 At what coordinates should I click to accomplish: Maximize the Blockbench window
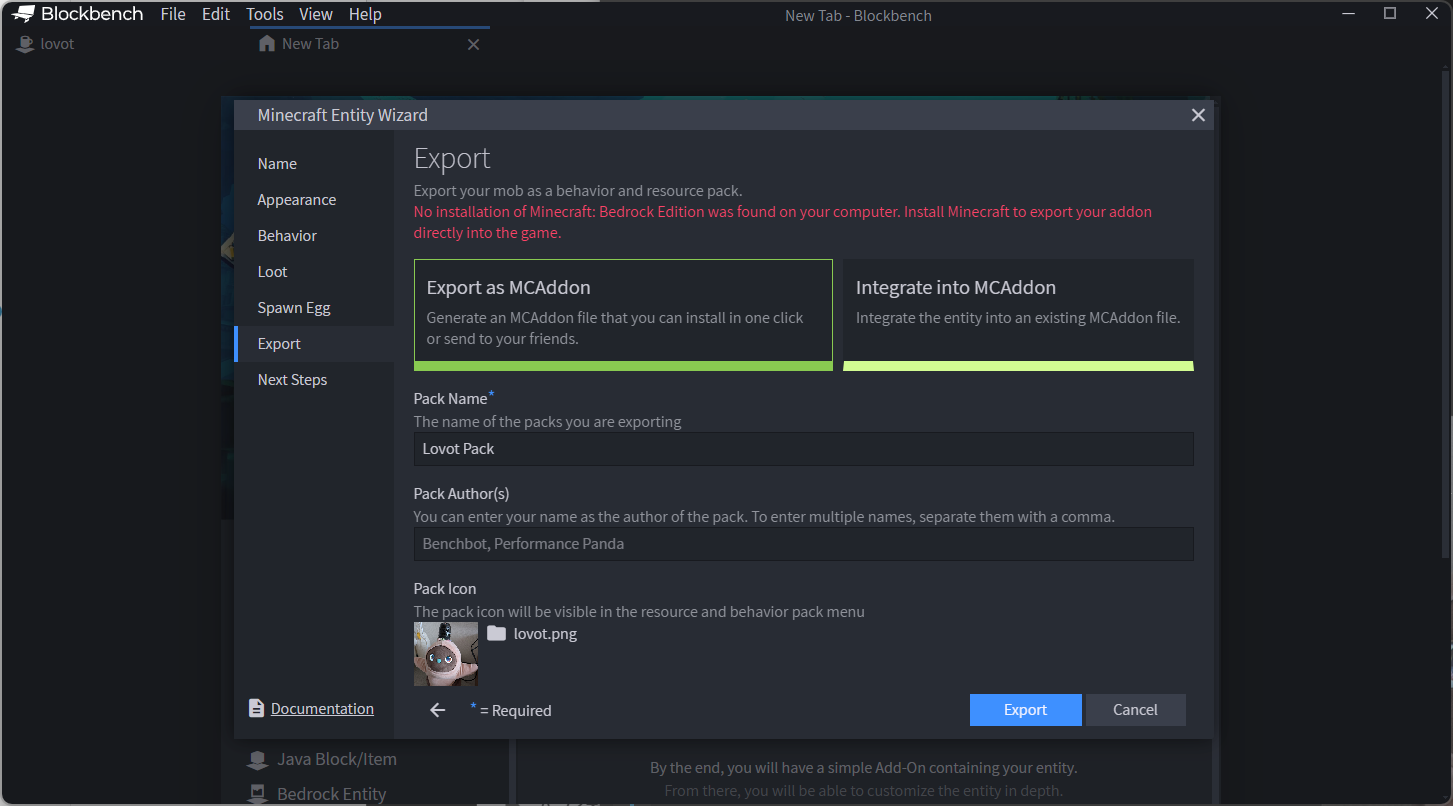tap(1390, 14)
